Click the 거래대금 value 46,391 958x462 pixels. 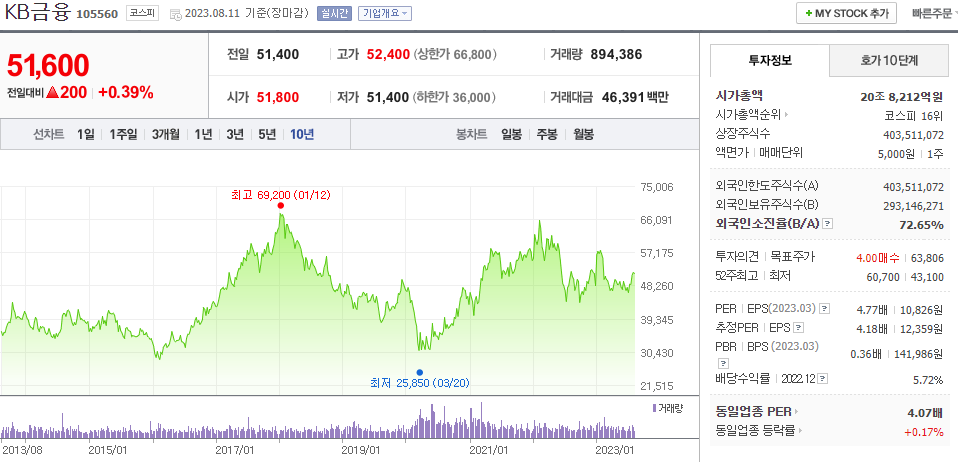[x=623, y=97]
